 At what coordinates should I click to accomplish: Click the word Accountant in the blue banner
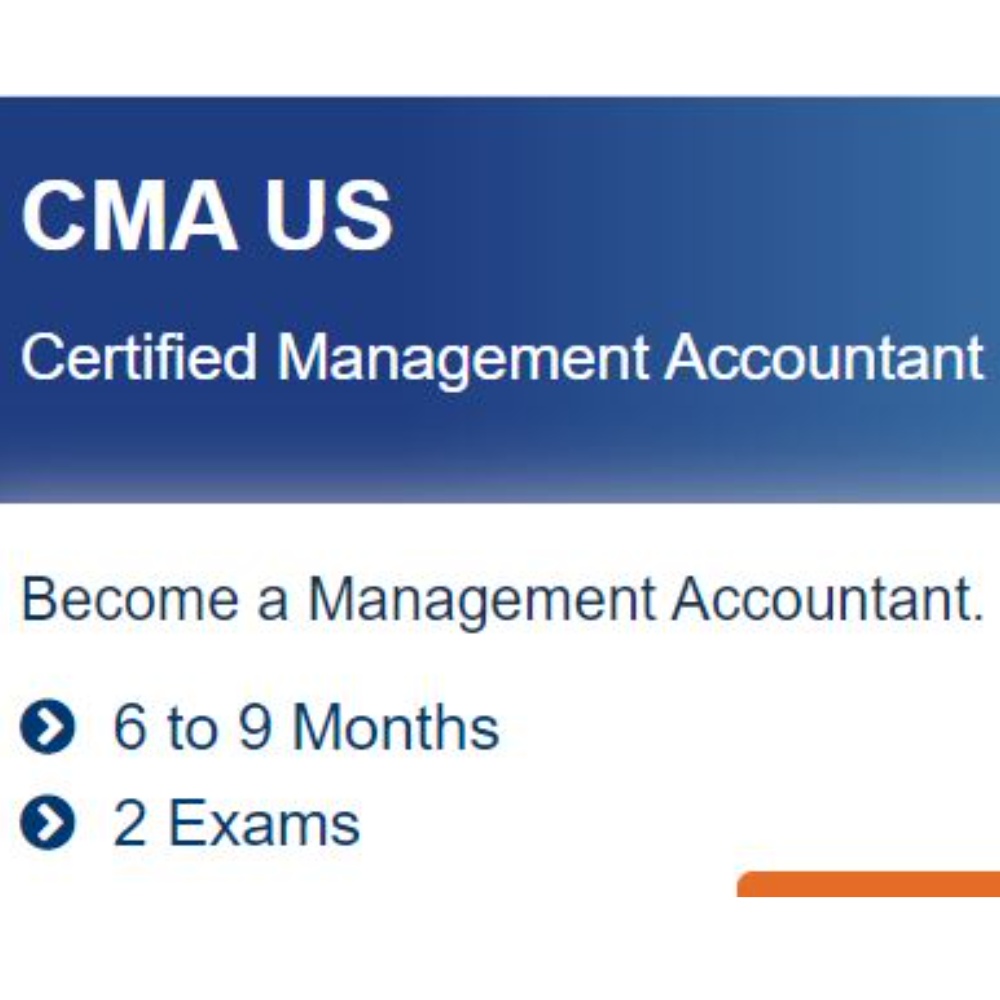[x=825, y=357]
